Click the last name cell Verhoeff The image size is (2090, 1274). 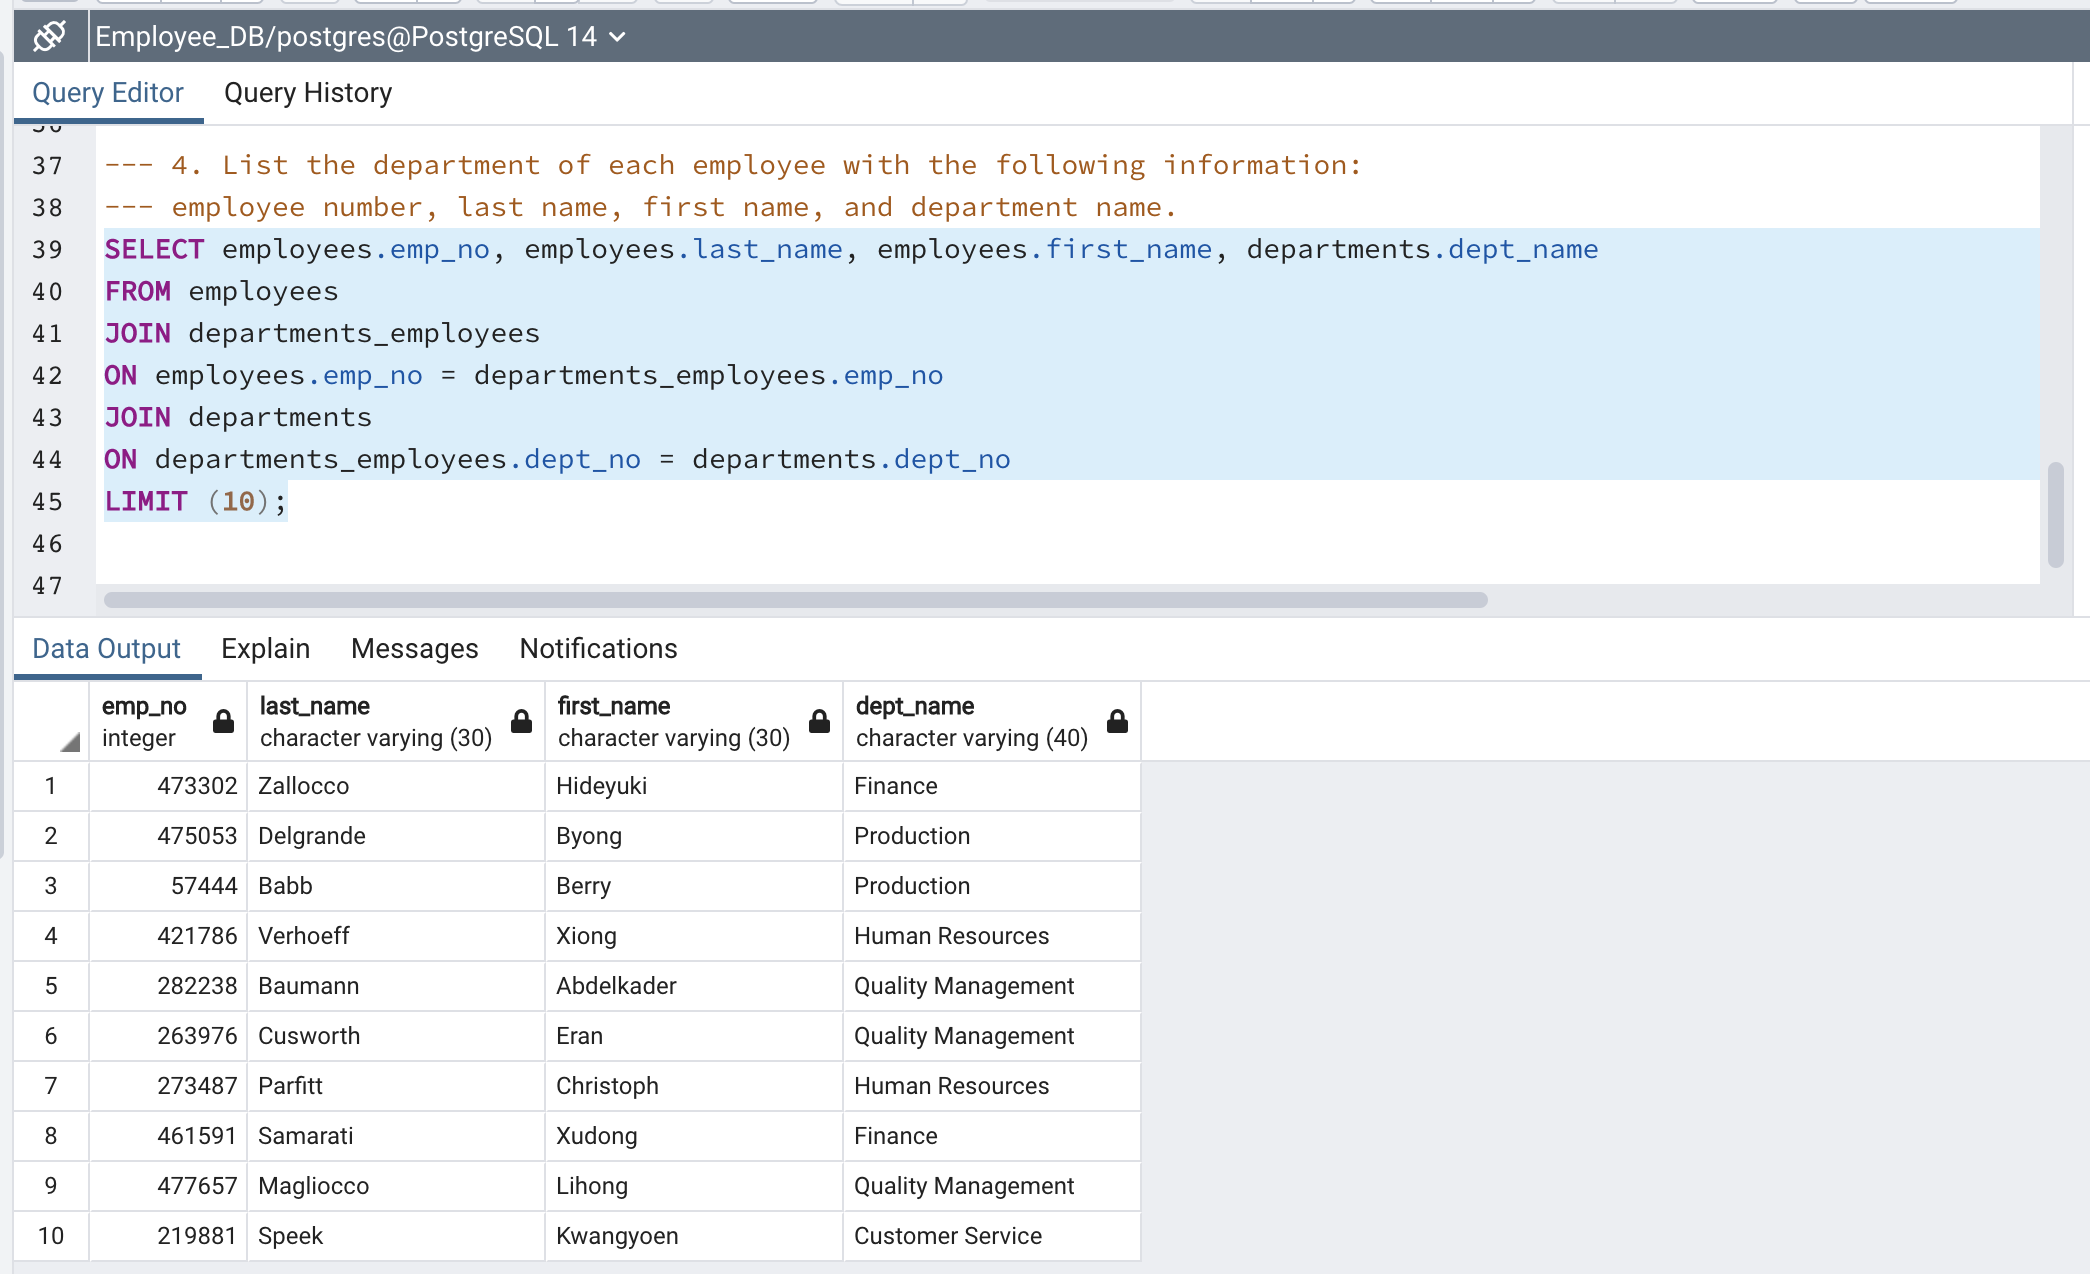[x=396, y=936]
